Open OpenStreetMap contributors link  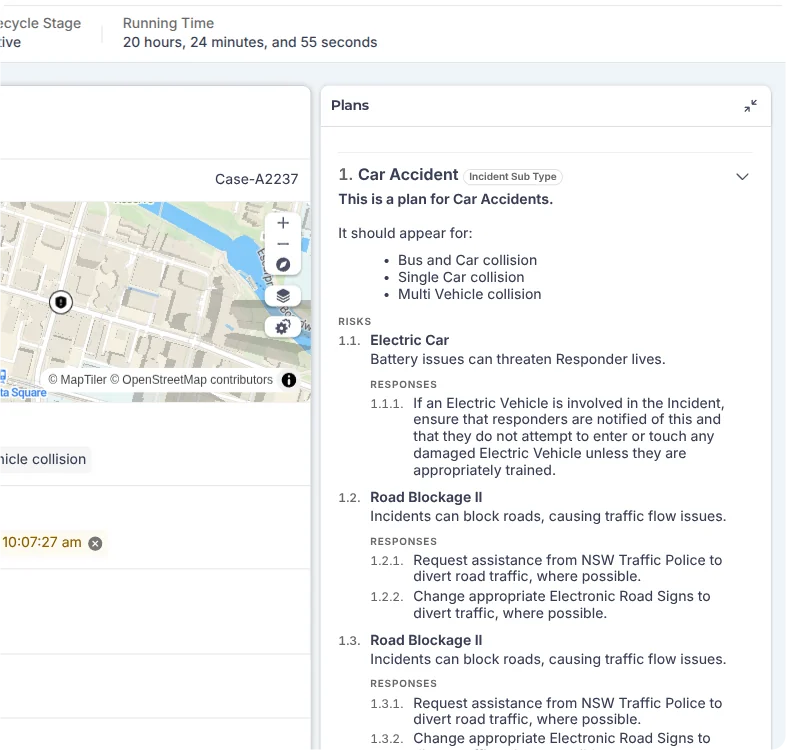(191, 380)
